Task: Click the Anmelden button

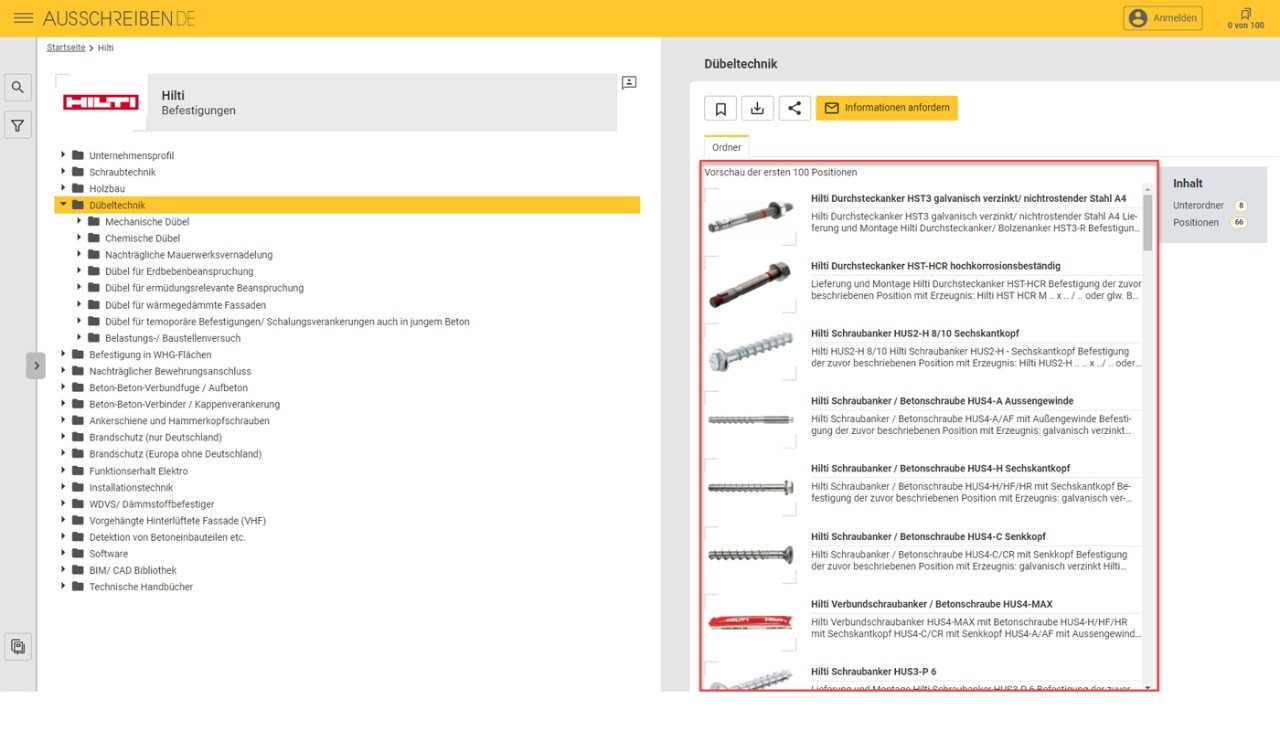Action: tap(1162, 17)
